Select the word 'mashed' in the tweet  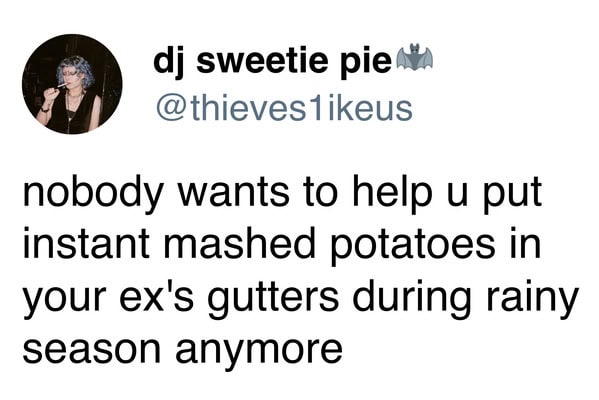[240, 242]
